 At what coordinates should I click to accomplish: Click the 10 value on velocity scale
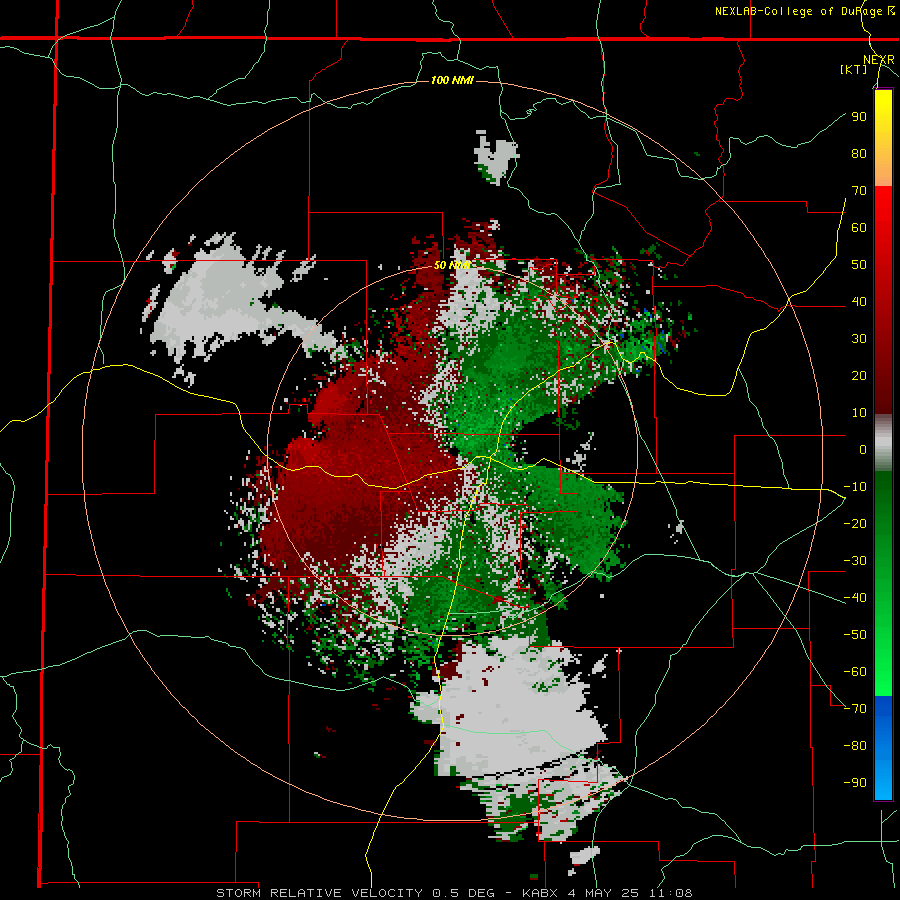[x=859, y=413]
